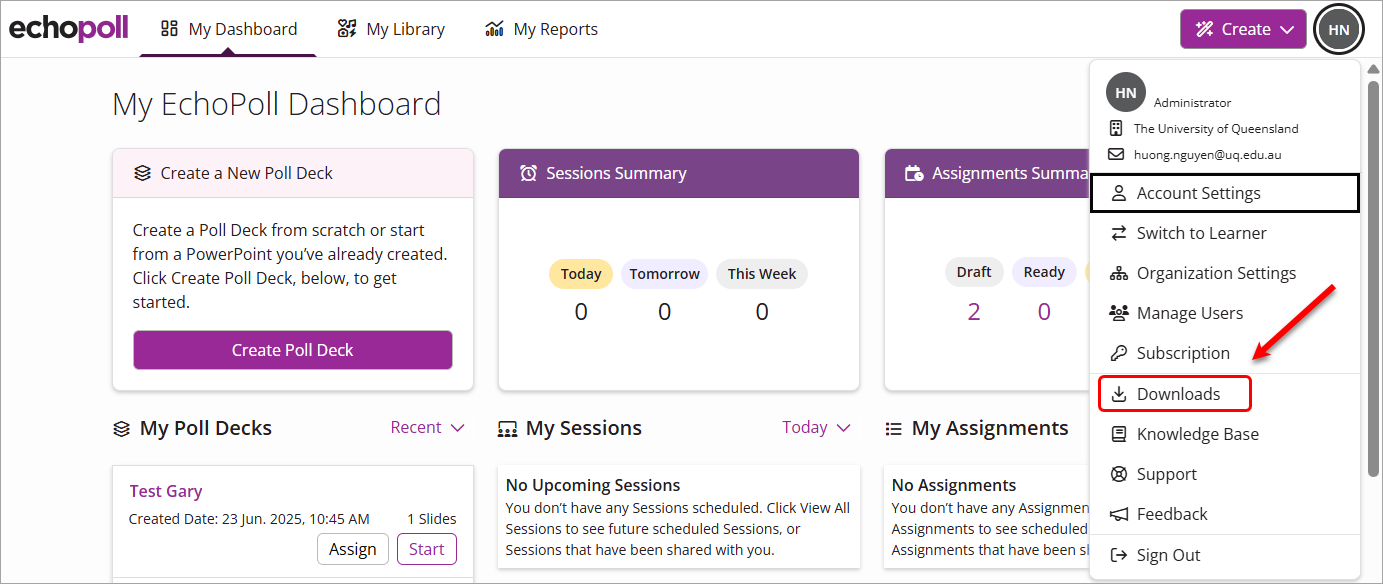Open the Today filter for My Sessions
Viewport: 1383px width, 584px height.
(x=816, y=427)
